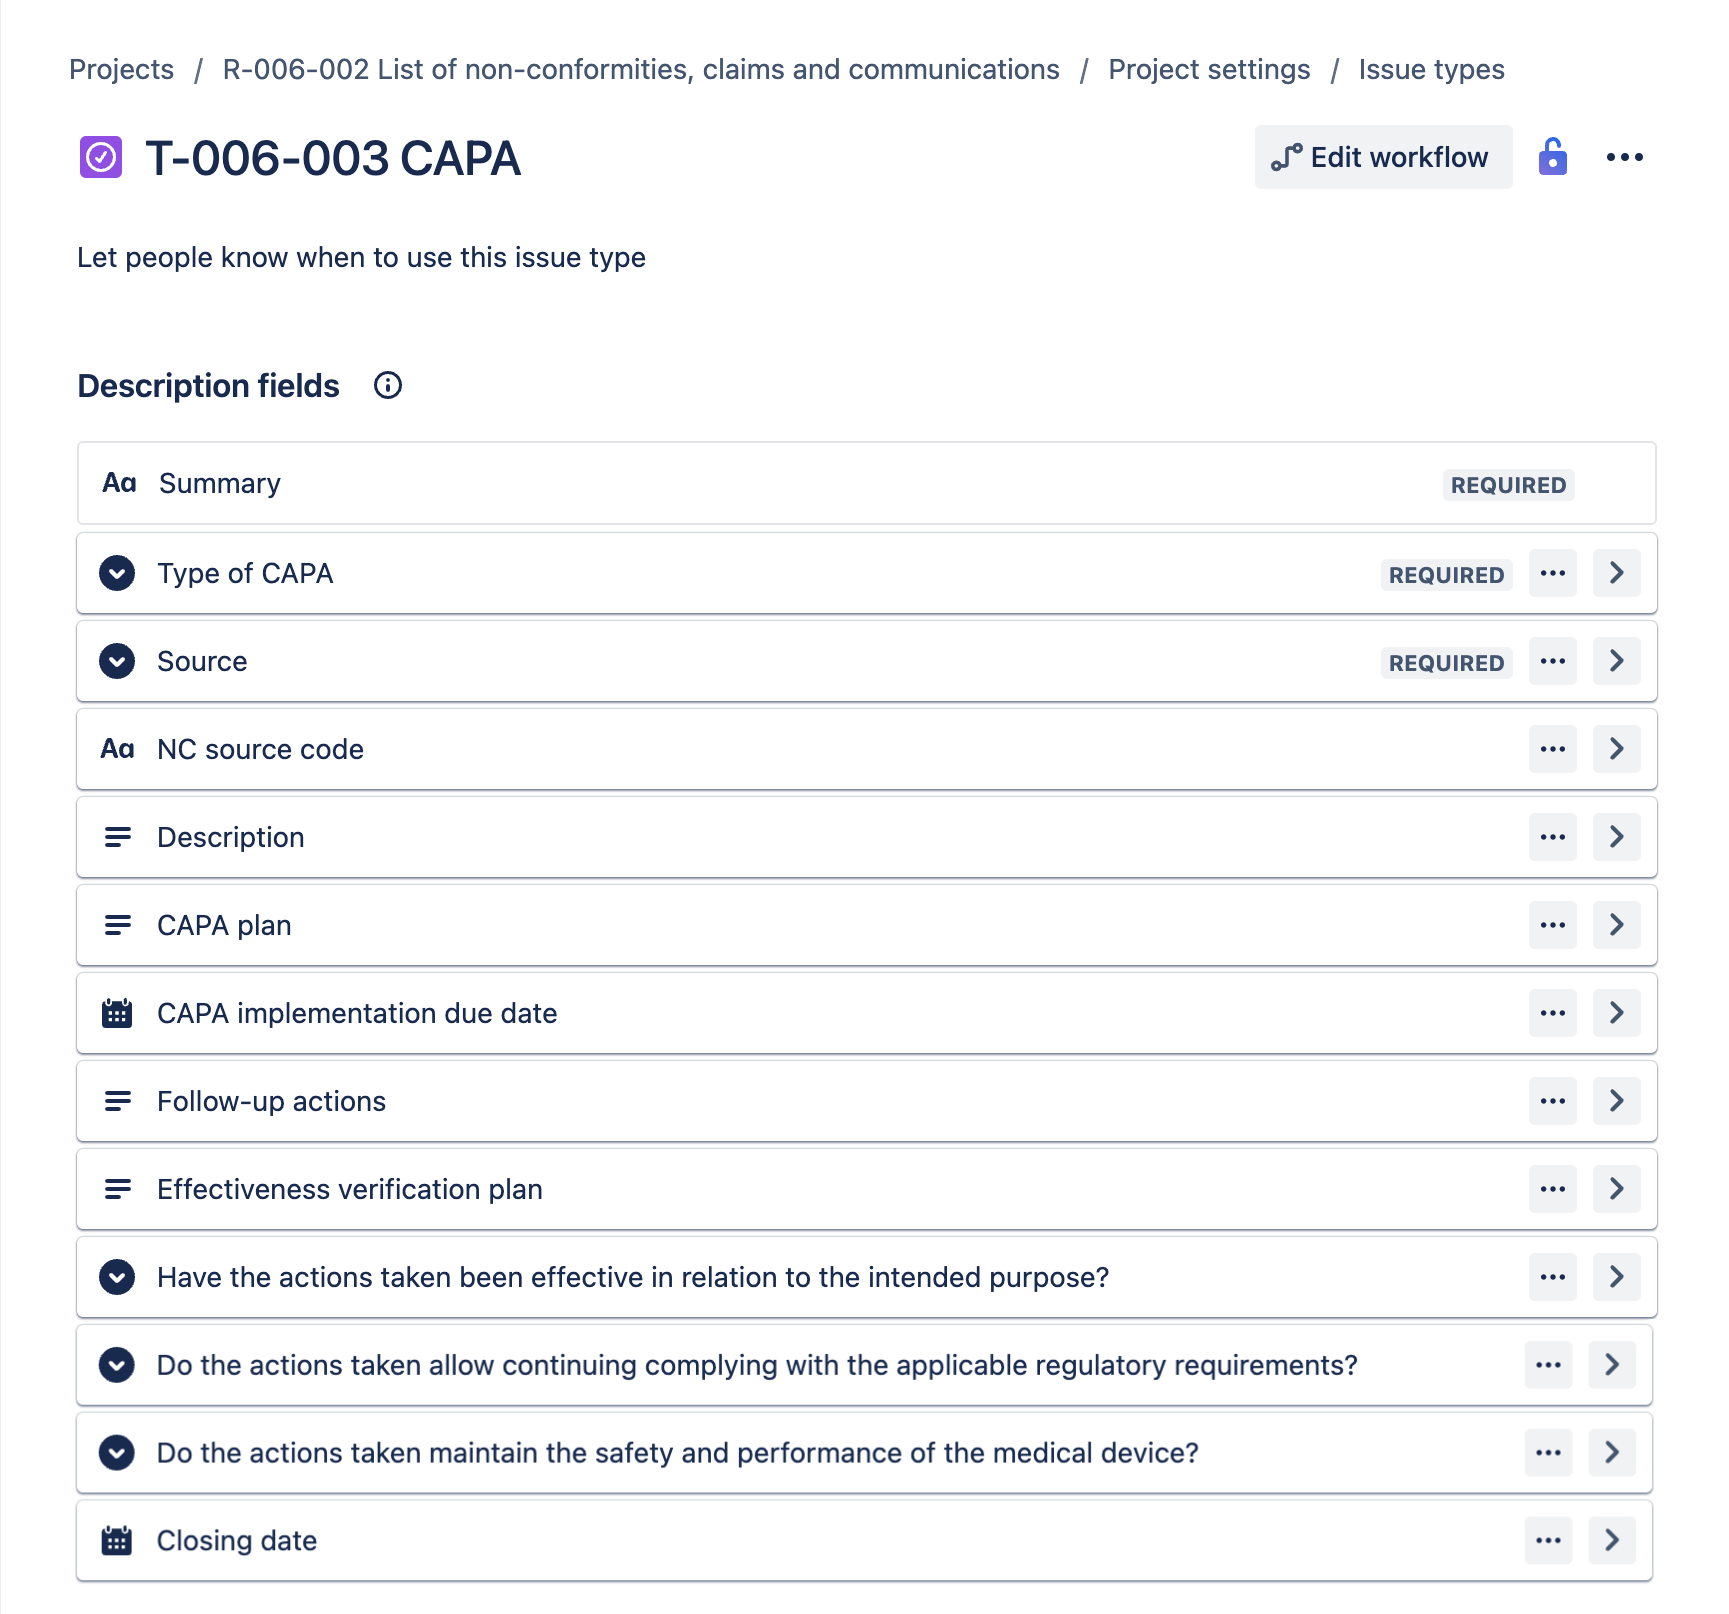Click the unlock padlock icon
Screen dimensions: 1729x1614
1552,157
